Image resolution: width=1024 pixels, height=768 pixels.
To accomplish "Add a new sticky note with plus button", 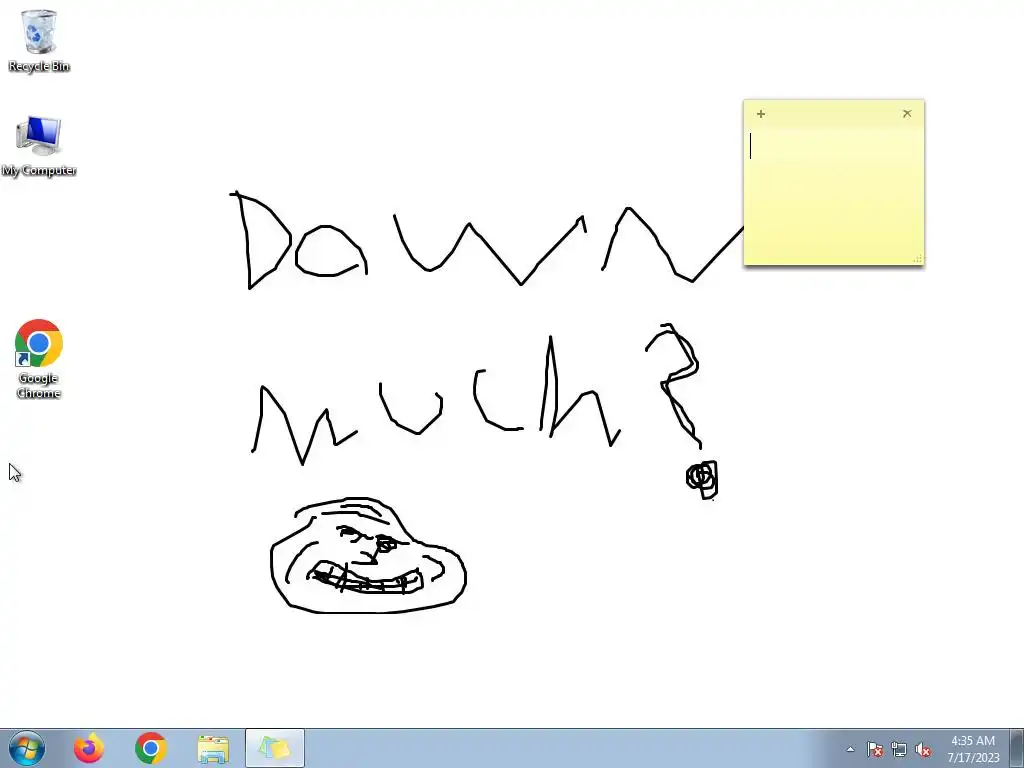I will [761, 114].
